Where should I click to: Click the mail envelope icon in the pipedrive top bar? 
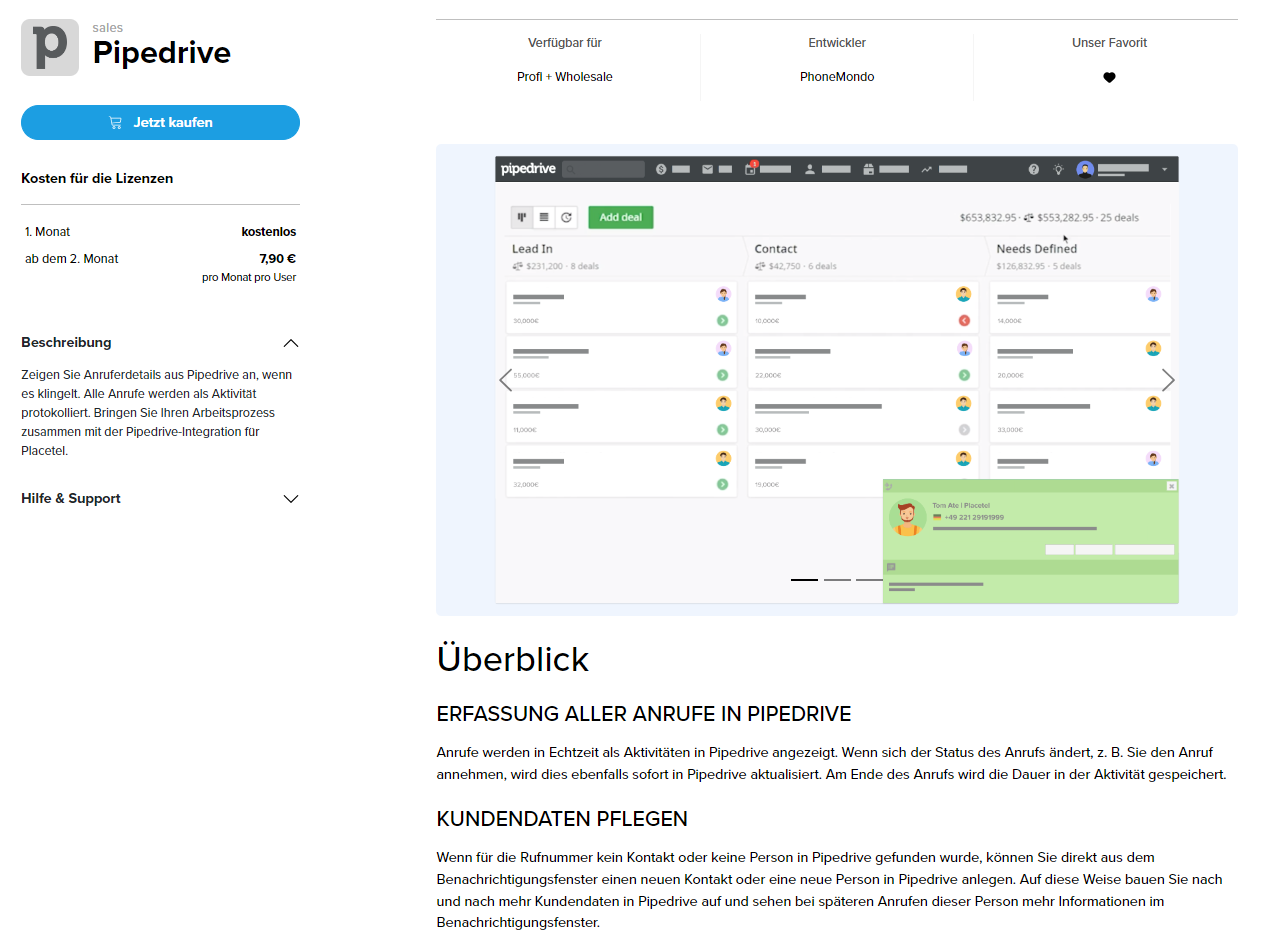coord(707,170)
